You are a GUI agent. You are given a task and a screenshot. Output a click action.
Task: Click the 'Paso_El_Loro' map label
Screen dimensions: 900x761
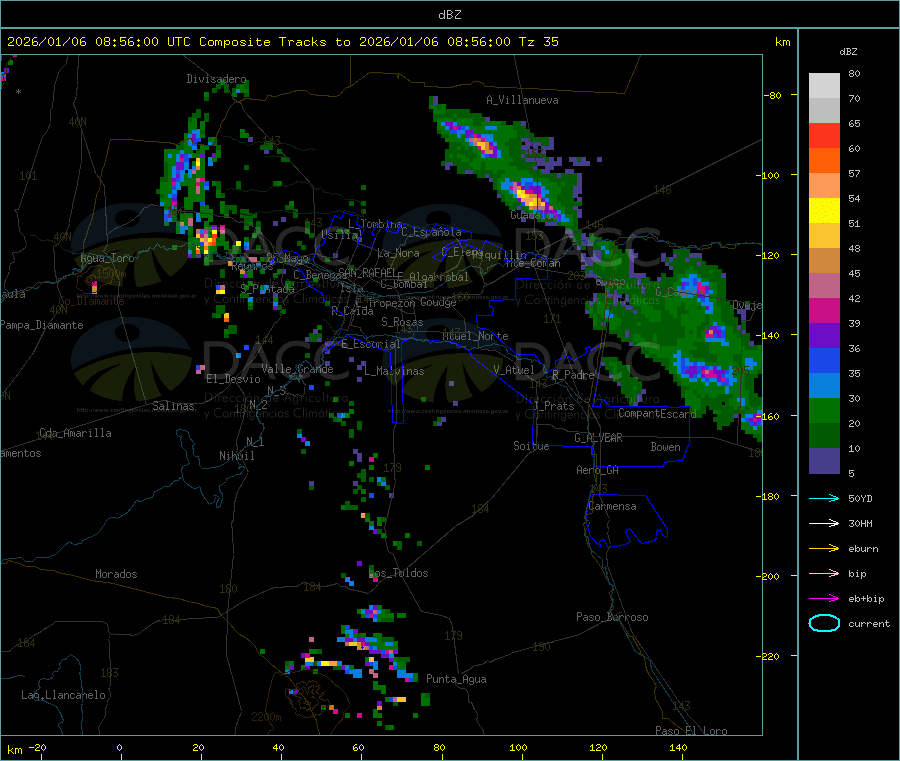point(691,731)
